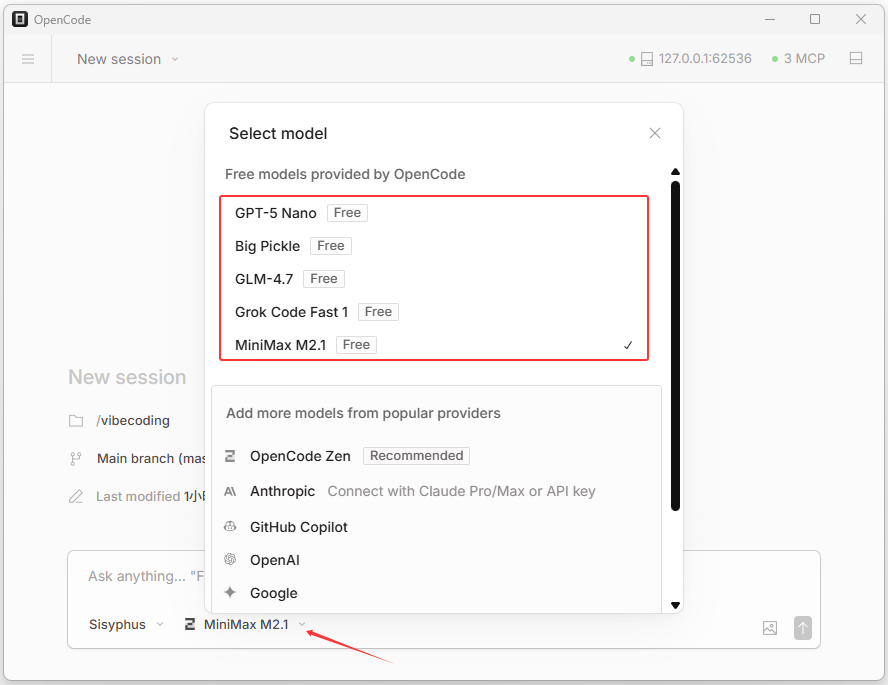Open the 3 MCP status indicator
Image resolution: width=888 pixels, height=685 pixels.
click(799, 59)
